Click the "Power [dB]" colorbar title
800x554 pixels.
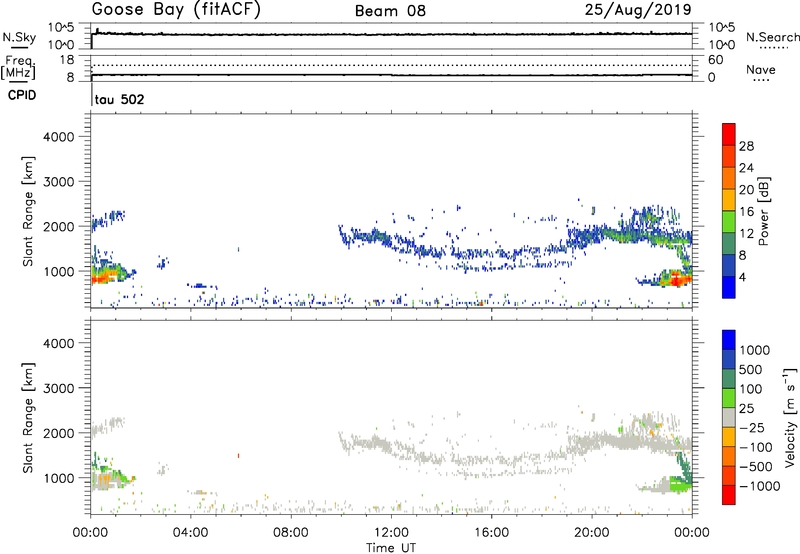[x=763, y=211]
